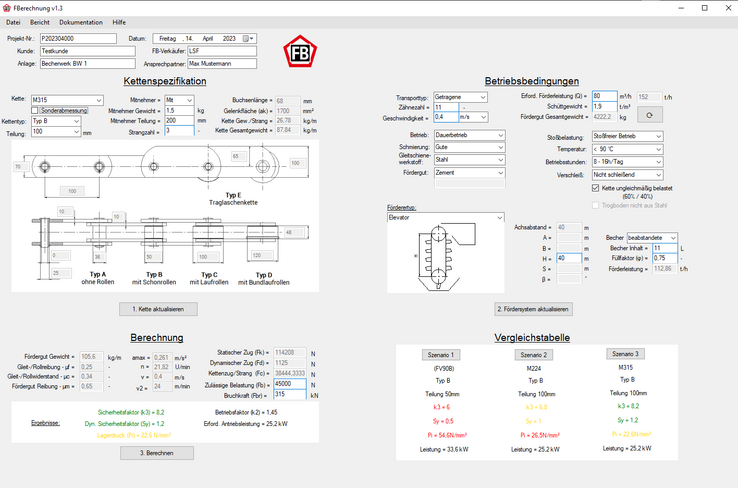Click the Mitnehmer Teilung 200 field
738x488 pixels.
(179, 121)
